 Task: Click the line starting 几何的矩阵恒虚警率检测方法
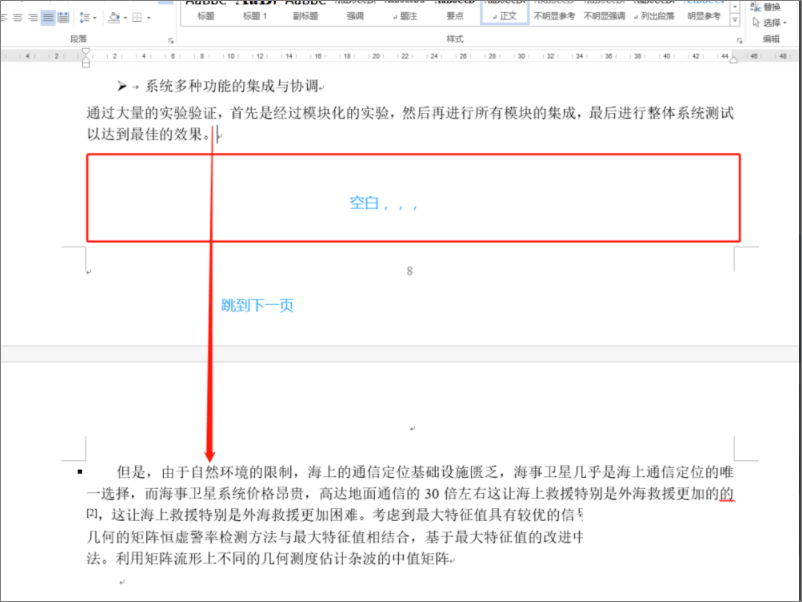coord(335,537)
